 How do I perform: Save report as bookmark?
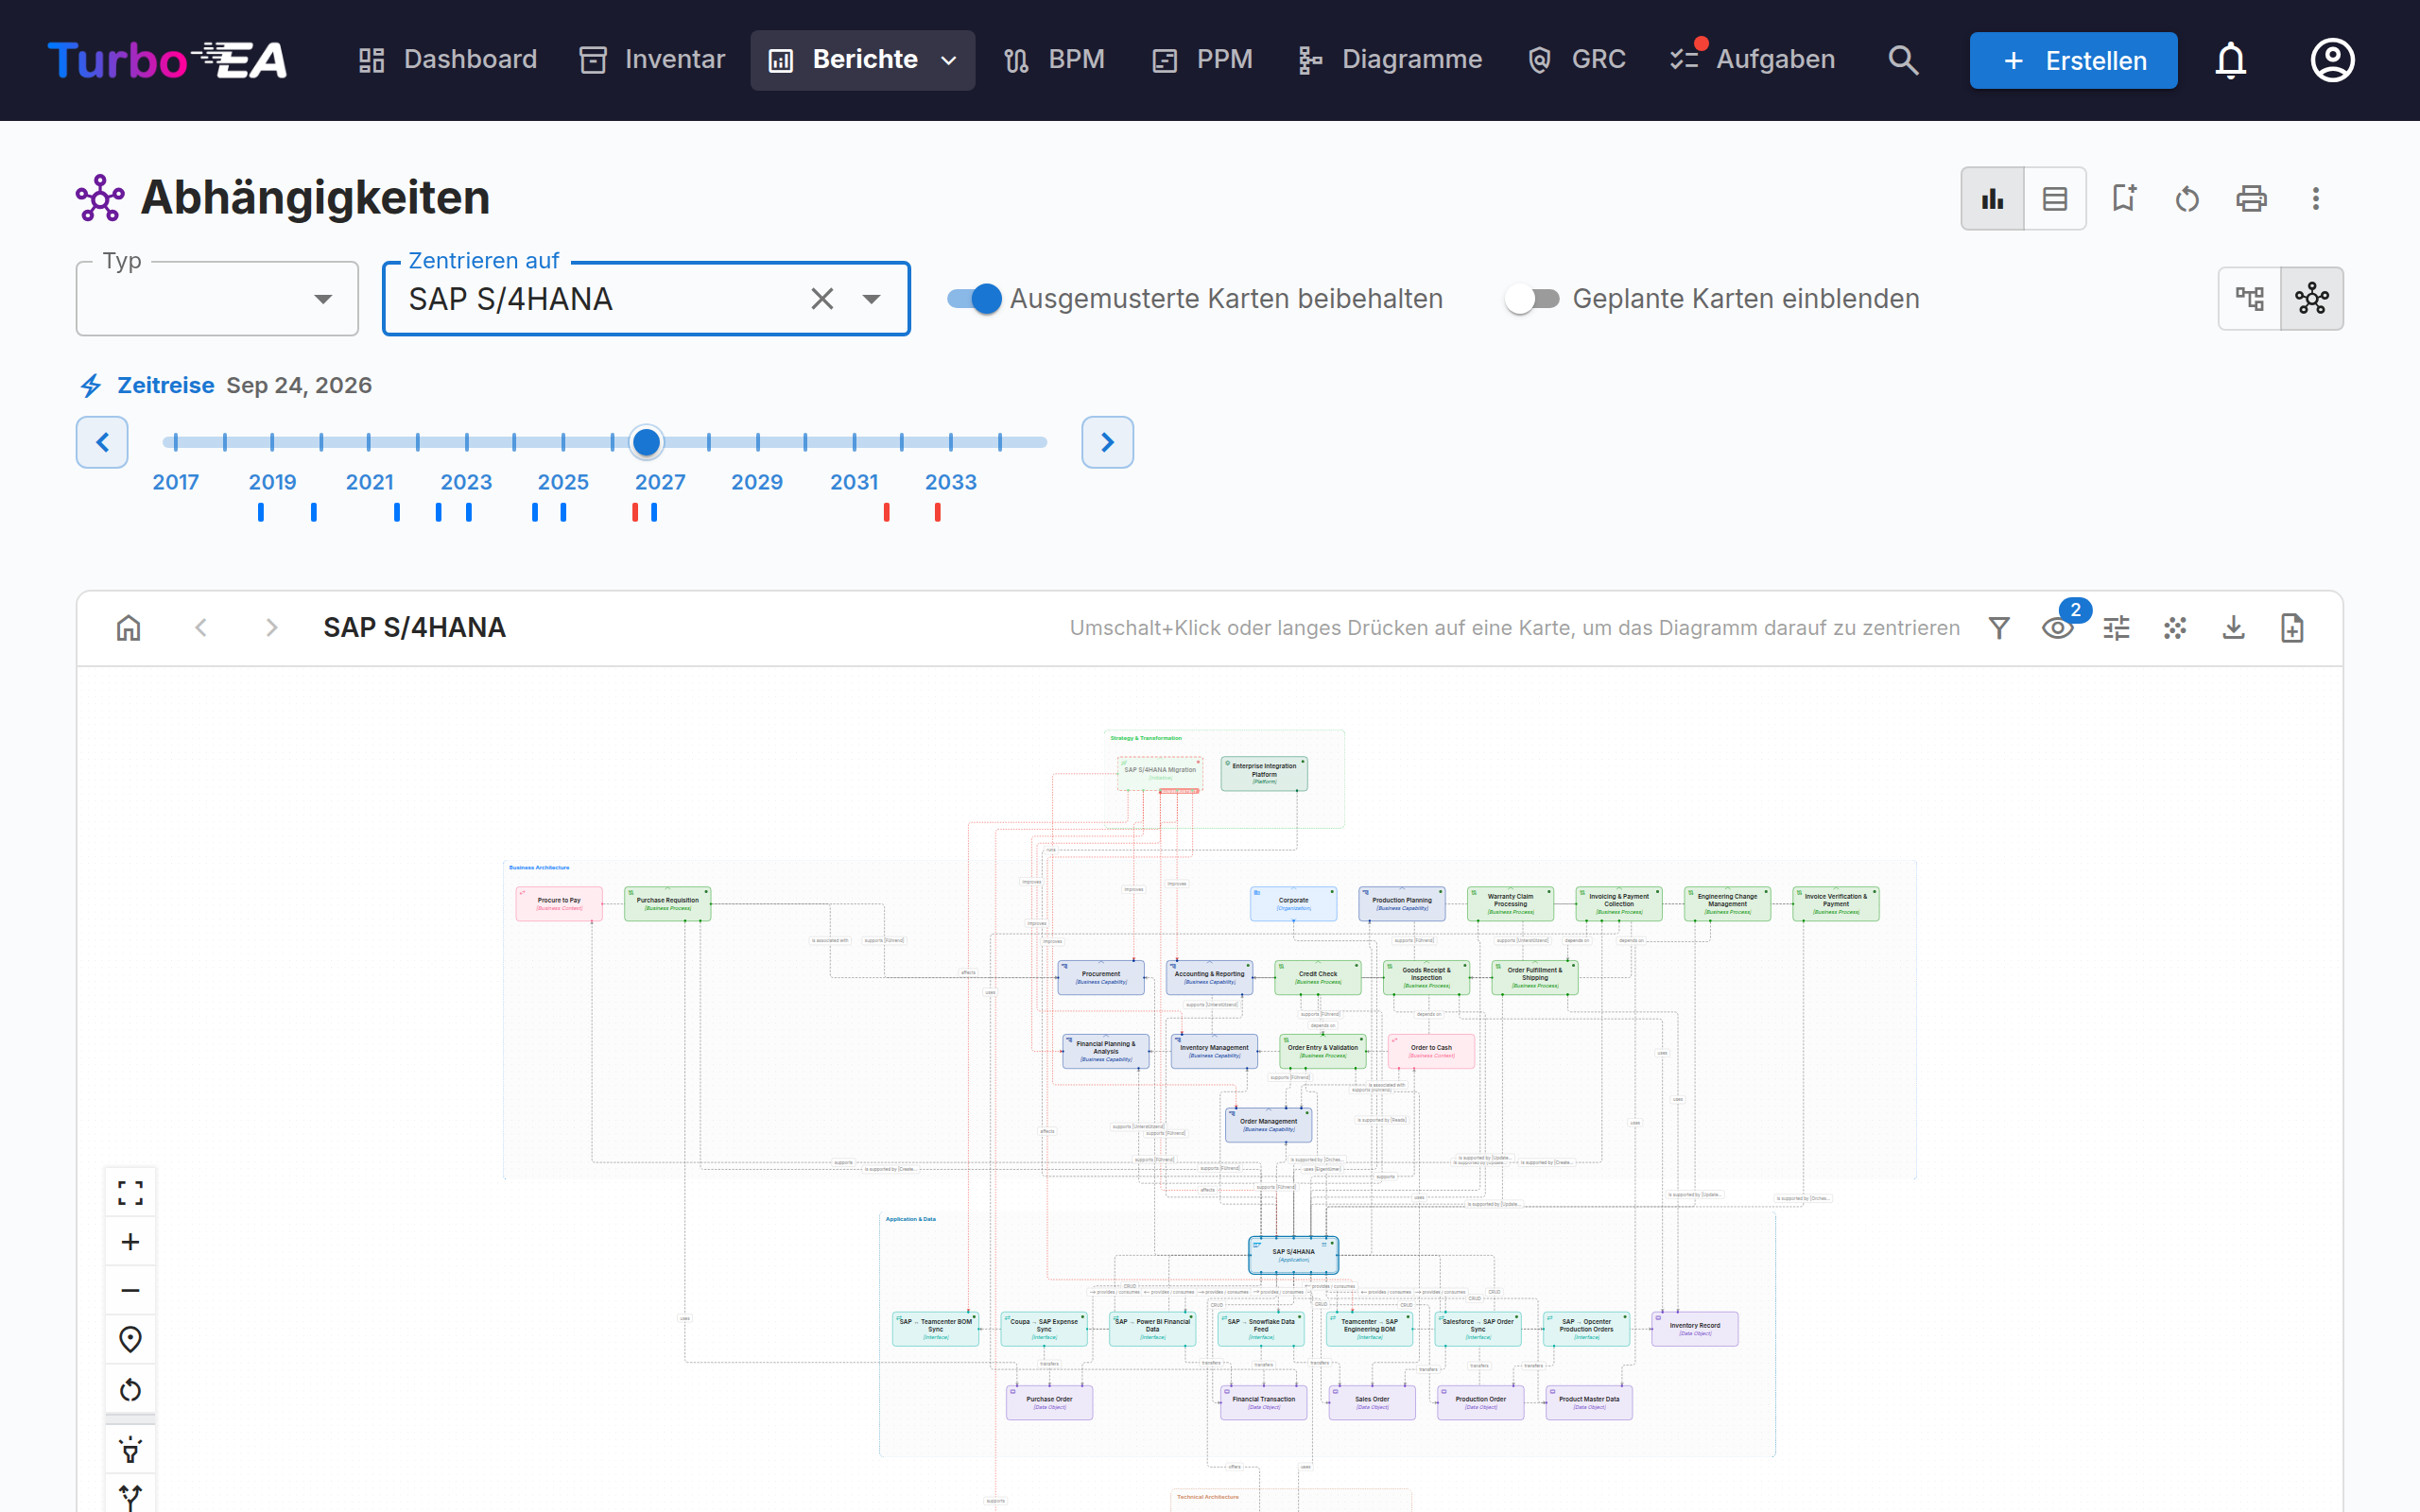tap(2123, 198)
